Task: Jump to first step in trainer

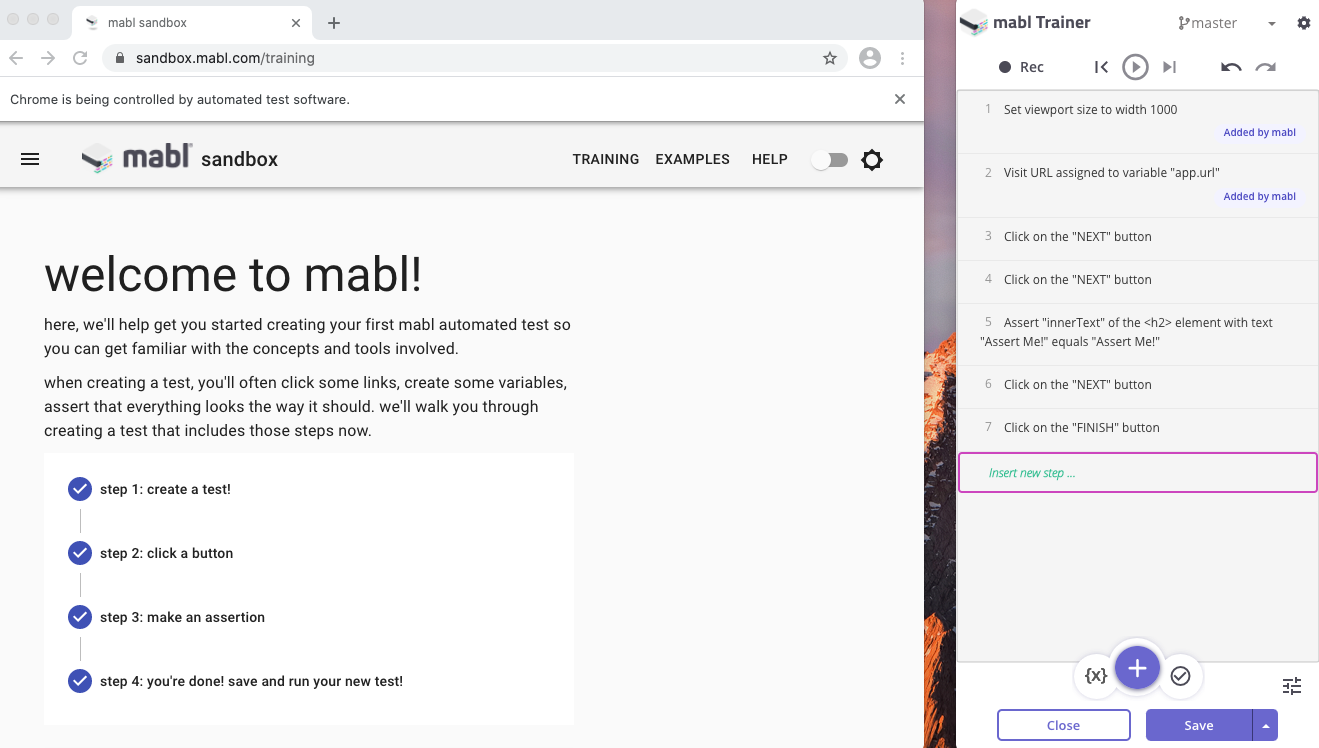Action: click(1101, 67)
